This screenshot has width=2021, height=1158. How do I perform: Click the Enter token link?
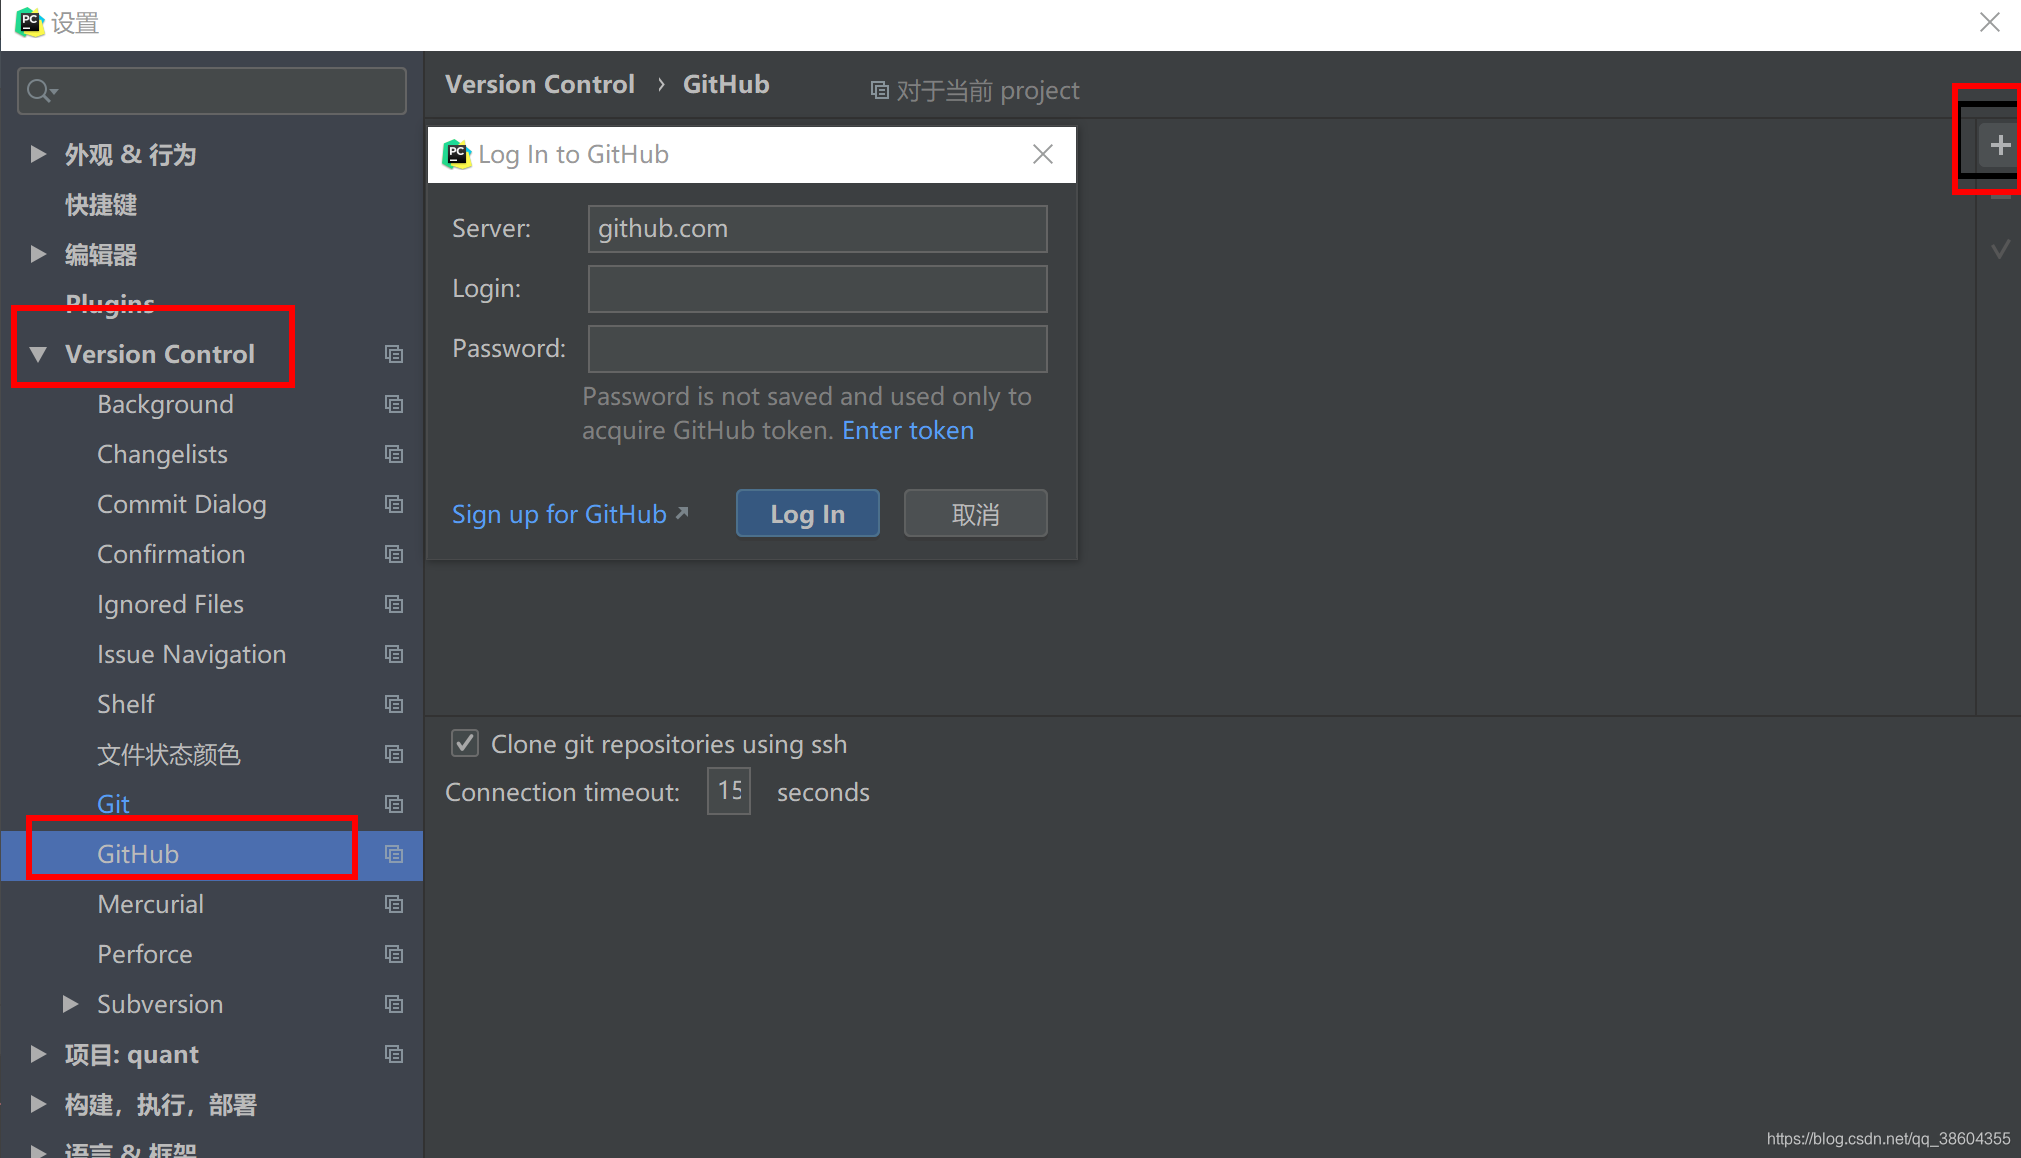coord(907,430)
